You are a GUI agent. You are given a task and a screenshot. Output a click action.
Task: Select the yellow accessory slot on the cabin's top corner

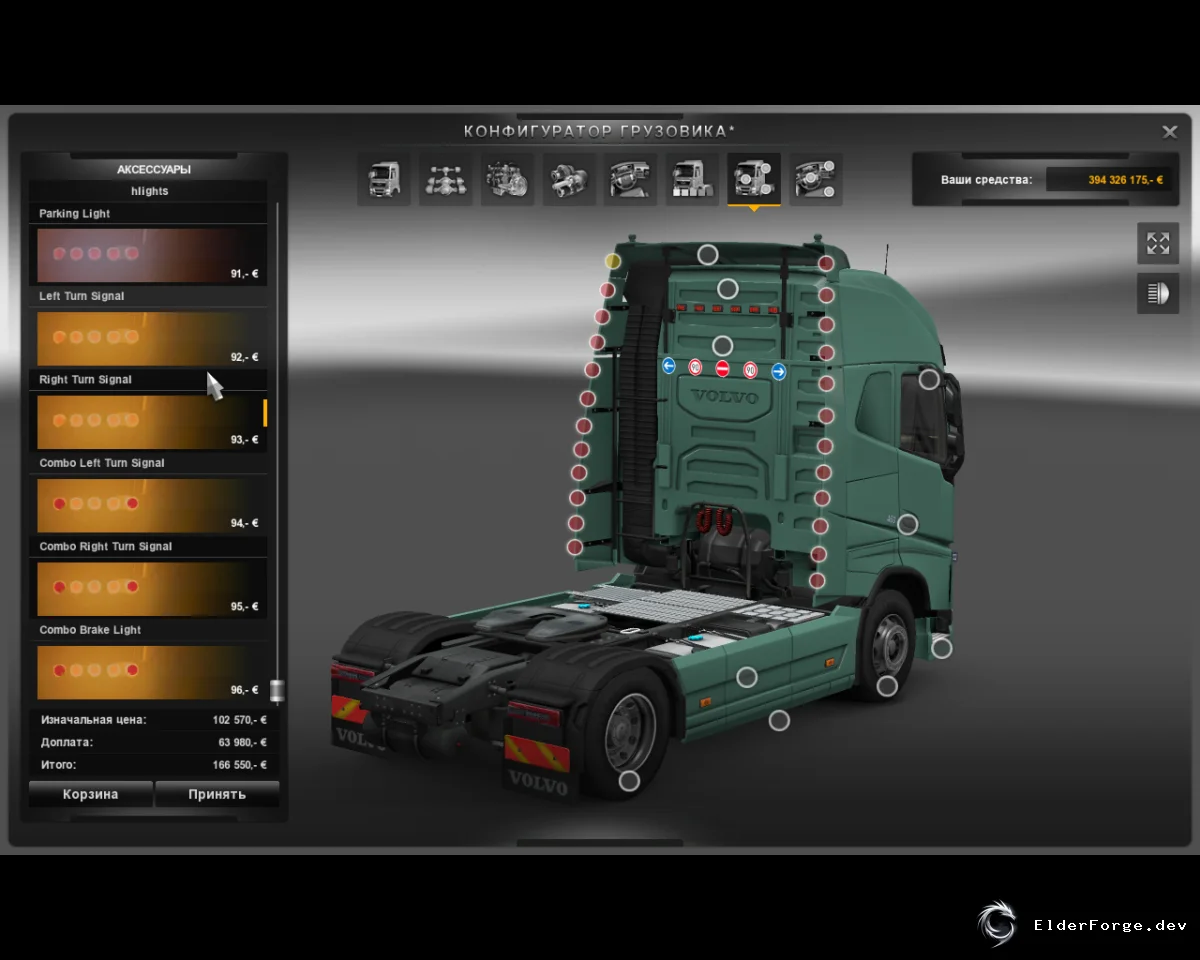tap(613, 261)
